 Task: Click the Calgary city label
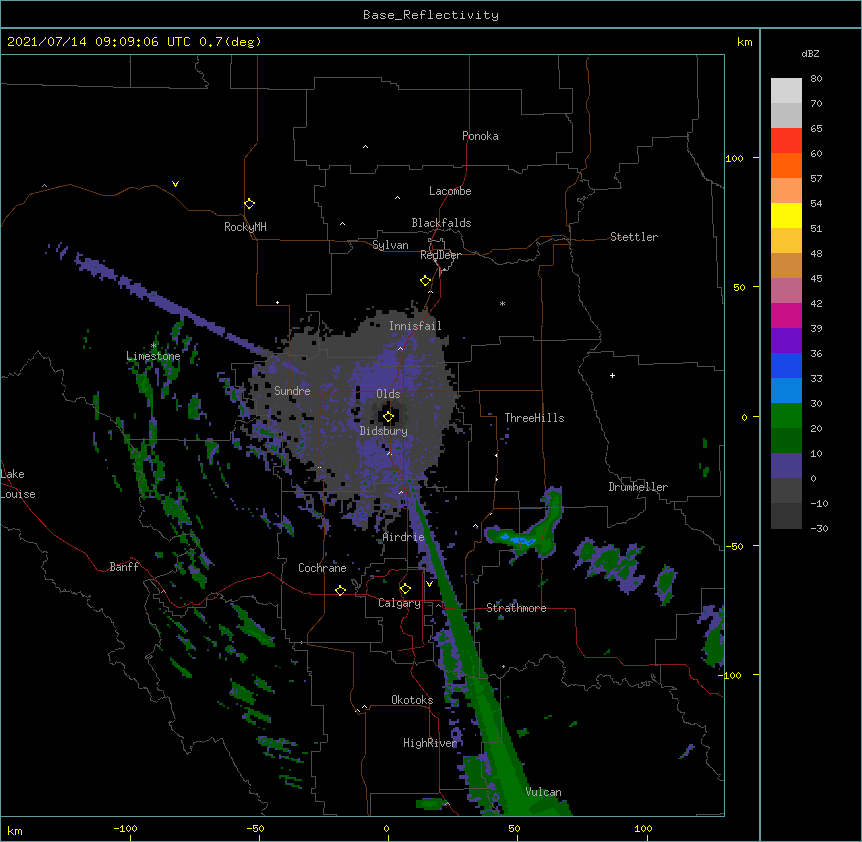399,603
